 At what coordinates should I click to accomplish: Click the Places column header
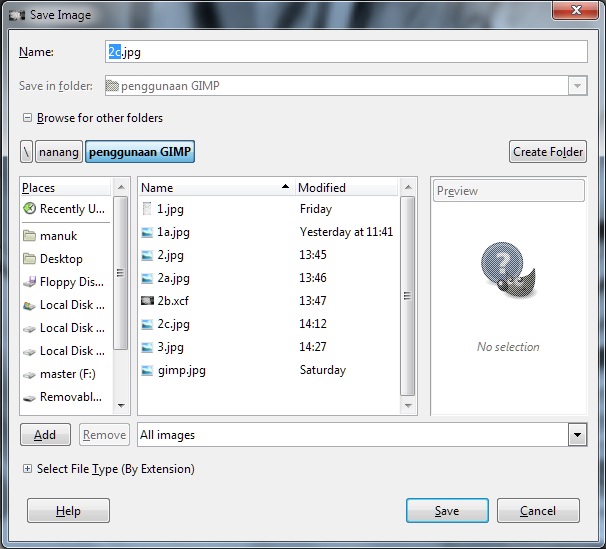[66, 188]
